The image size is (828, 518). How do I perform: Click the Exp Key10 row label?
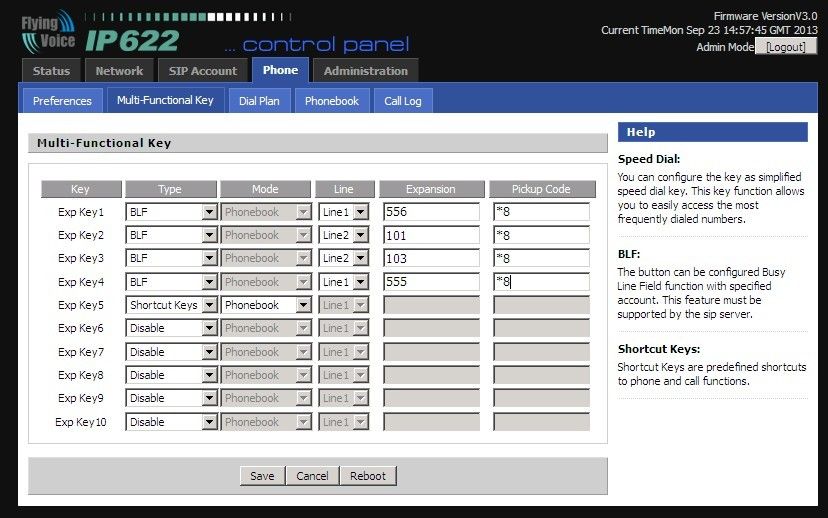81,422
